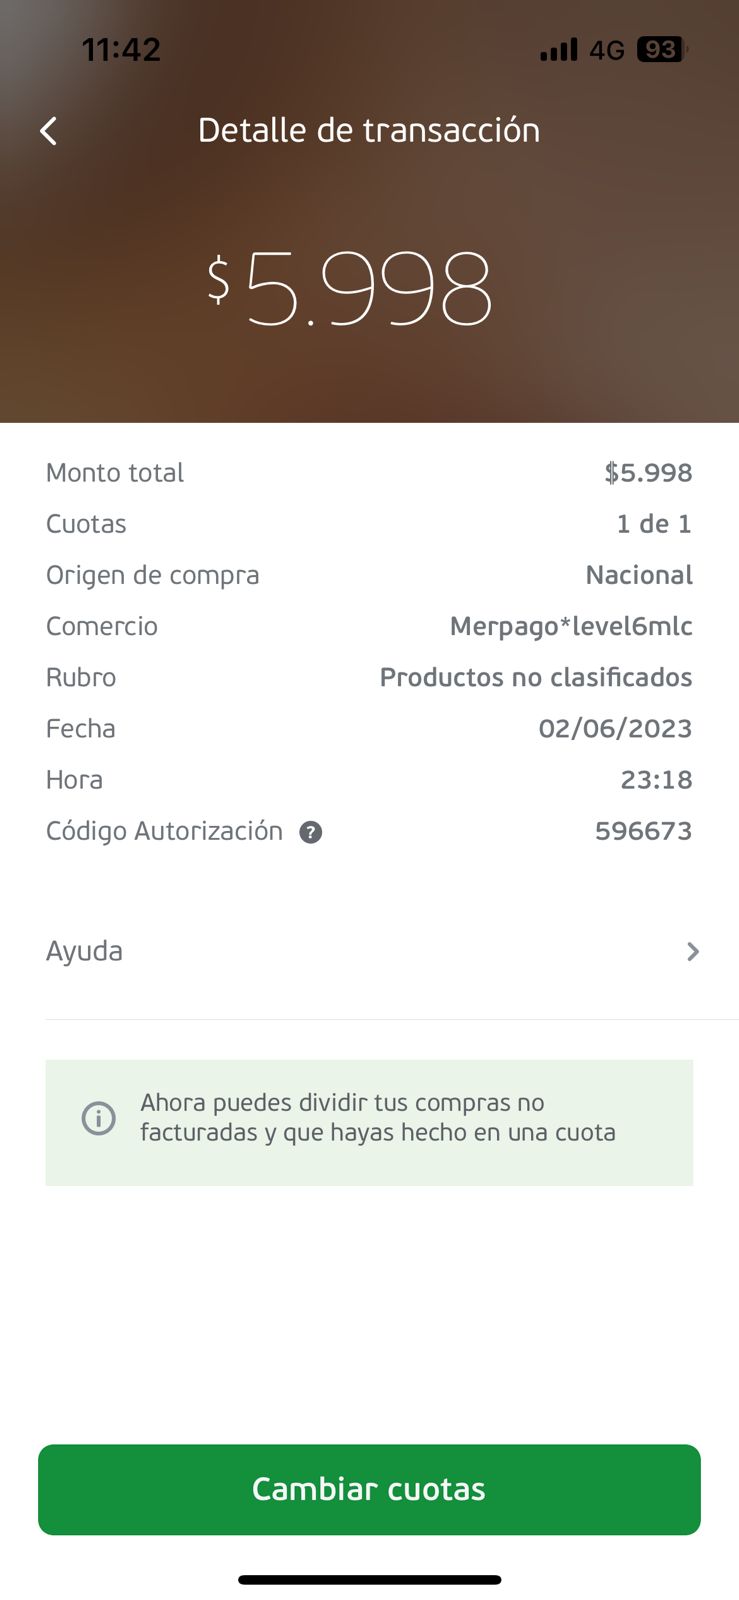Screen dimensions: 739x1600
Task: Tap the 11:42 clock in status bar
Action: click(121, 49)
